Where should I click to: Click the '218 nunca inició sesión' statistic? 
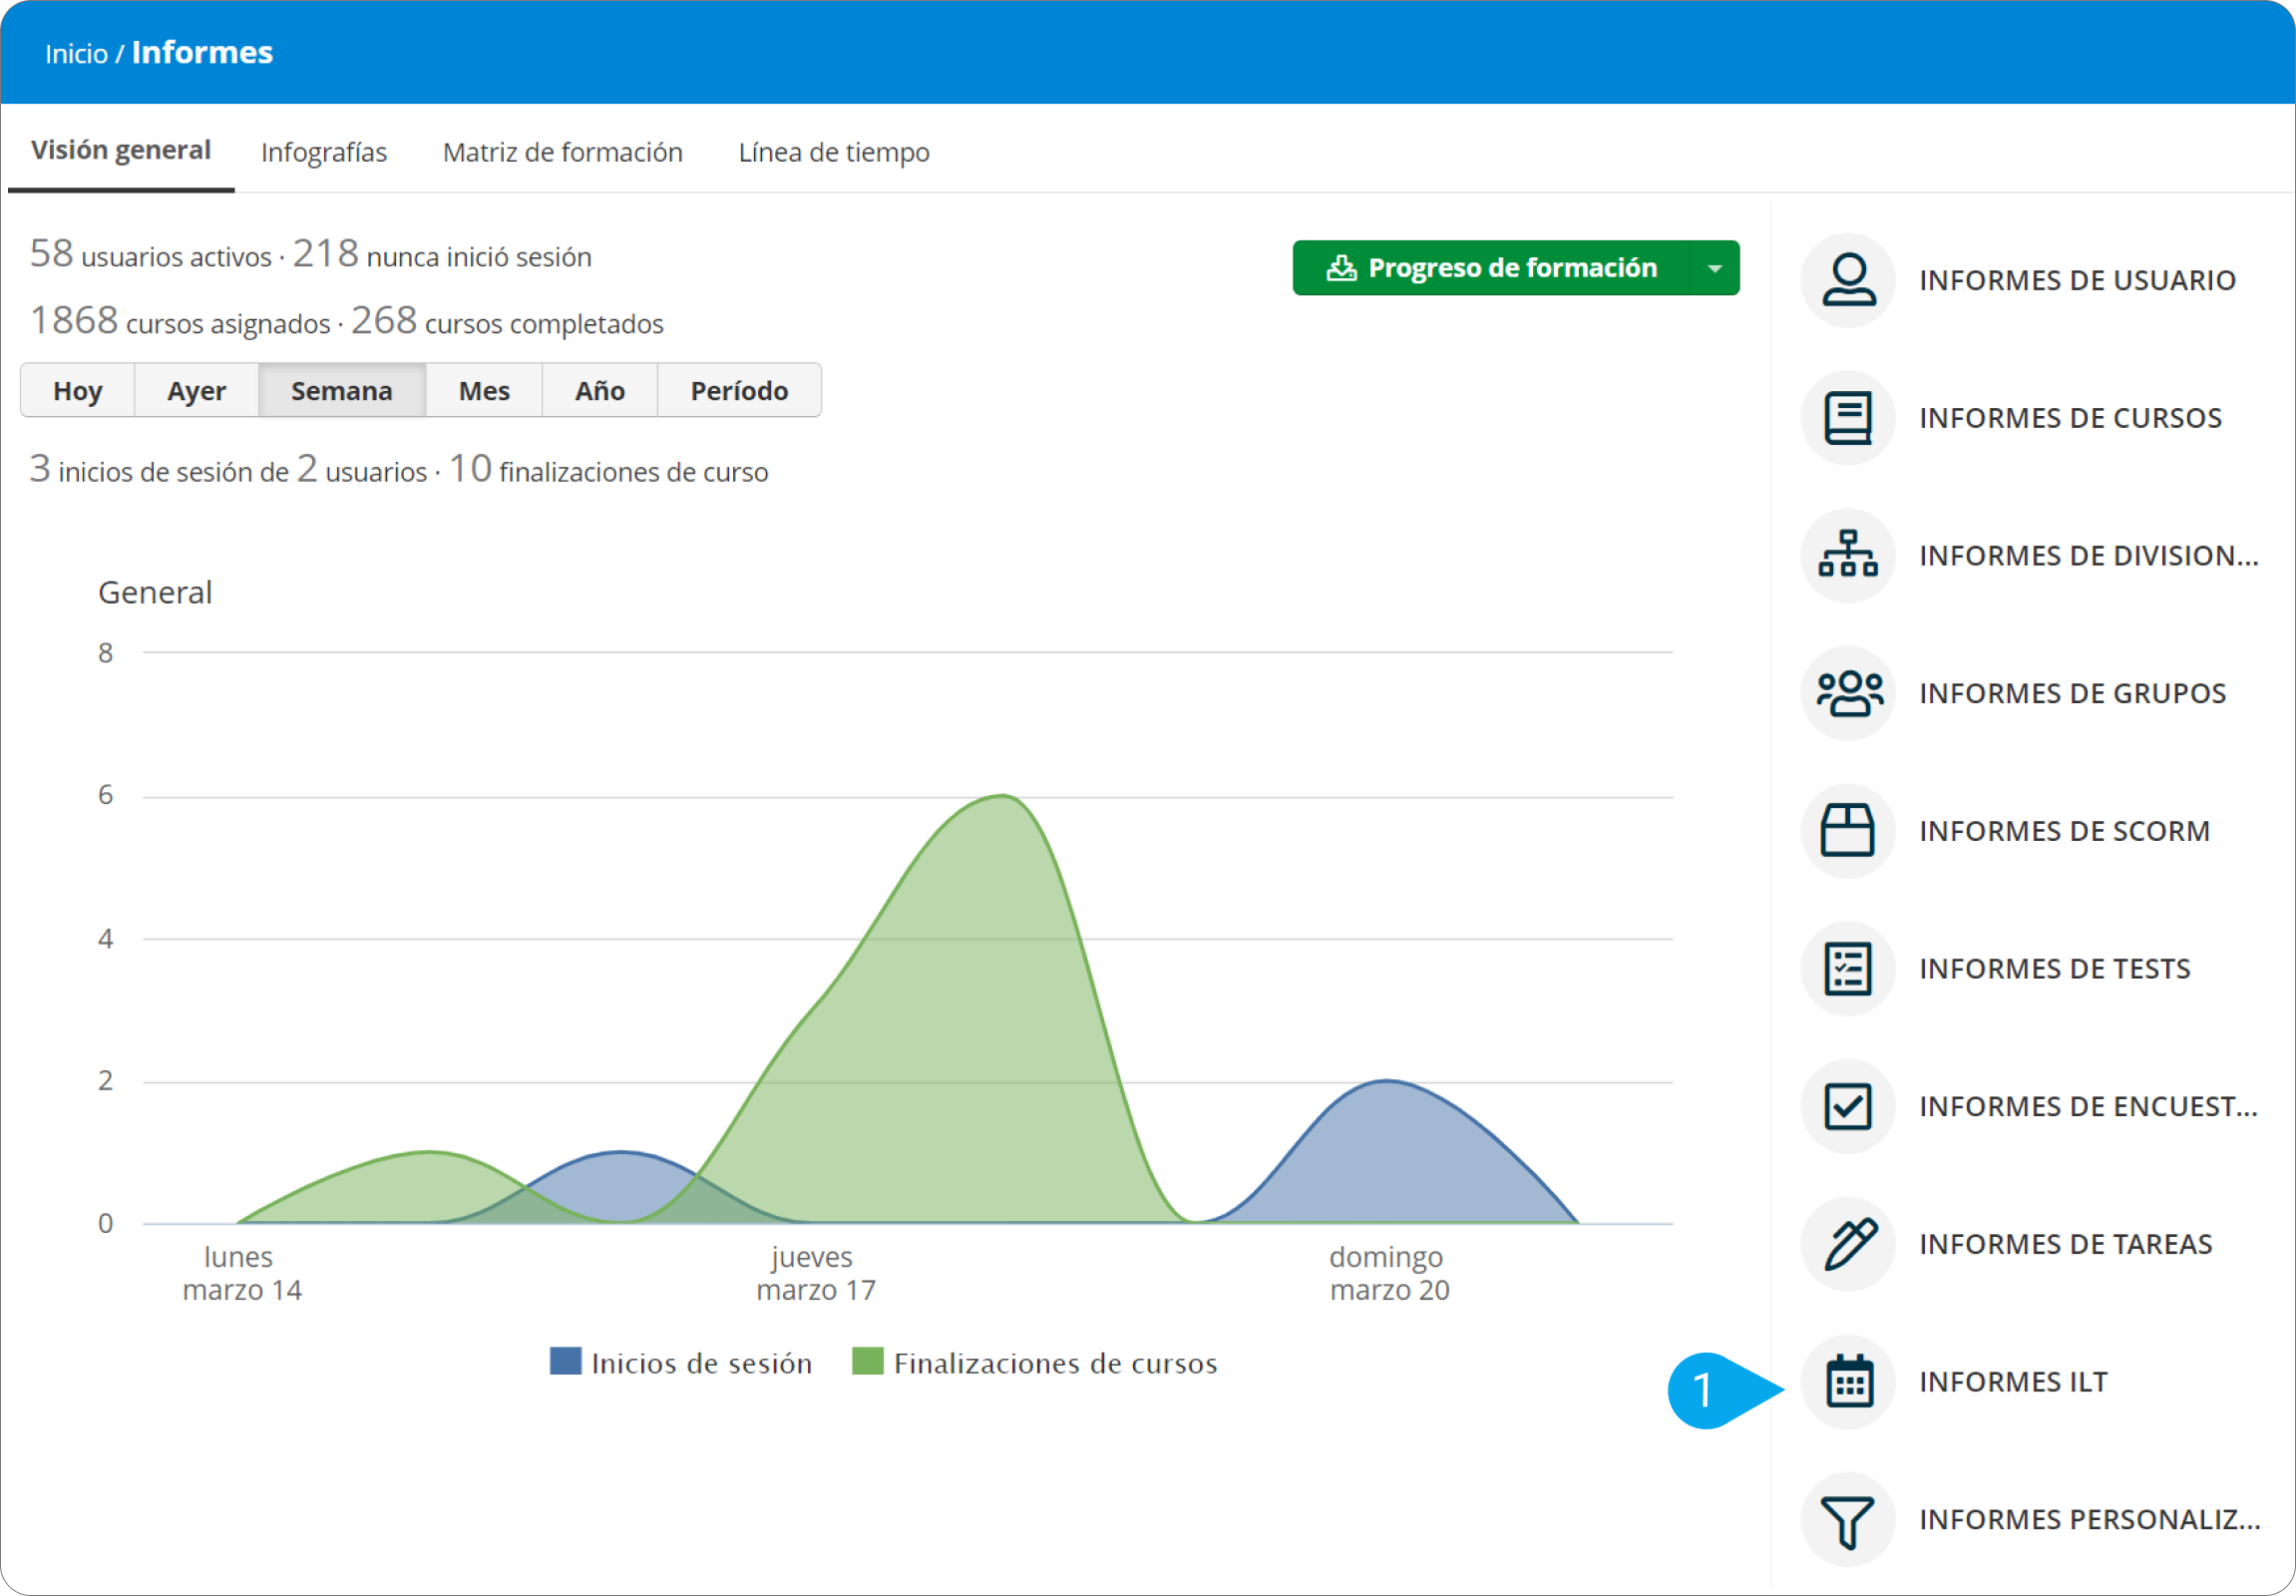[442, 255]
